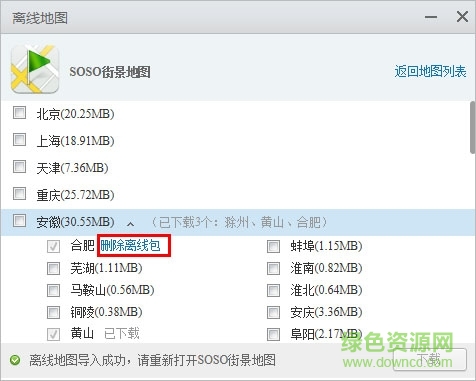This screenshot has width=476, height=381.
Task: Collapse the 安徽 city list arrow
Action: [131, 224]
